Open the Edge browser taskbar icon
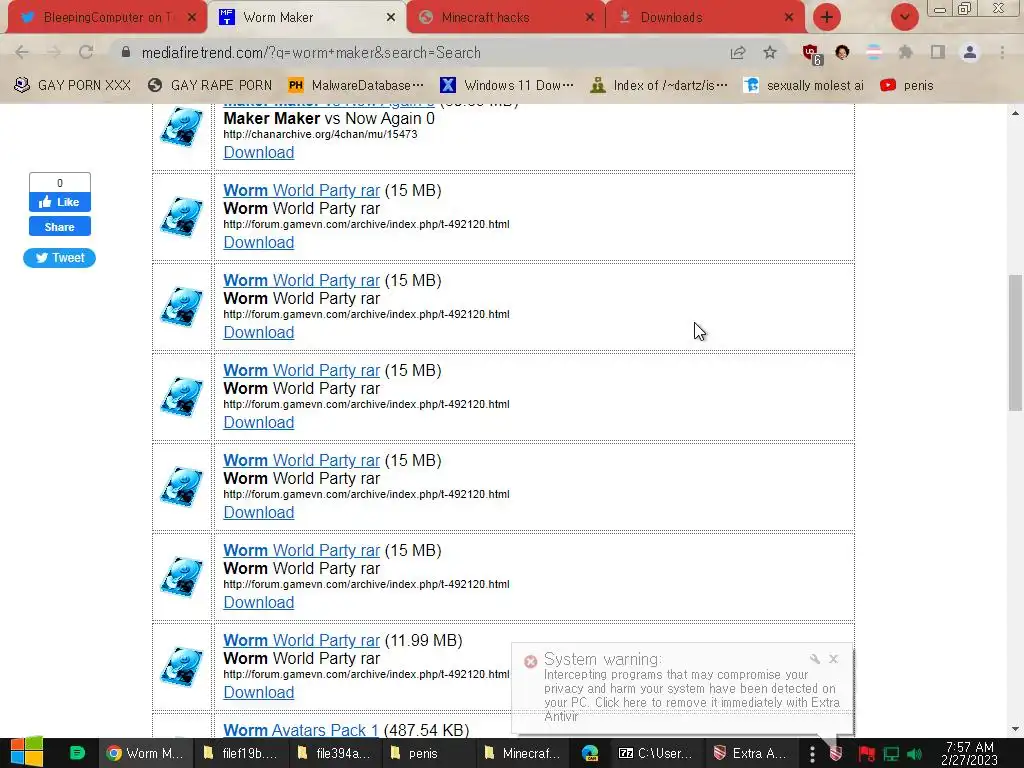1024x768 pixels. pyautogui.click(x=590, y=753)
